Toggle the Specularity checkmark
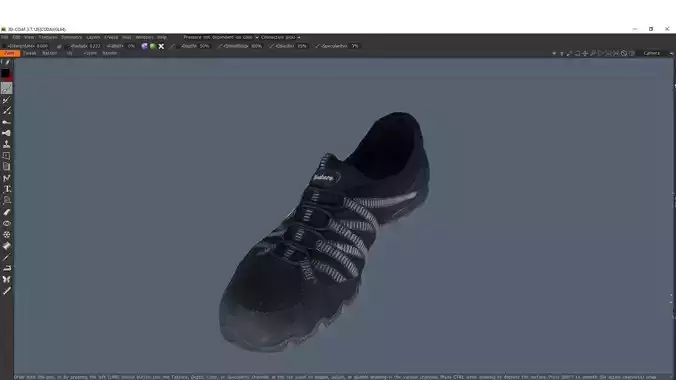This screenshot has height=380, width=676. coord(318,46)
